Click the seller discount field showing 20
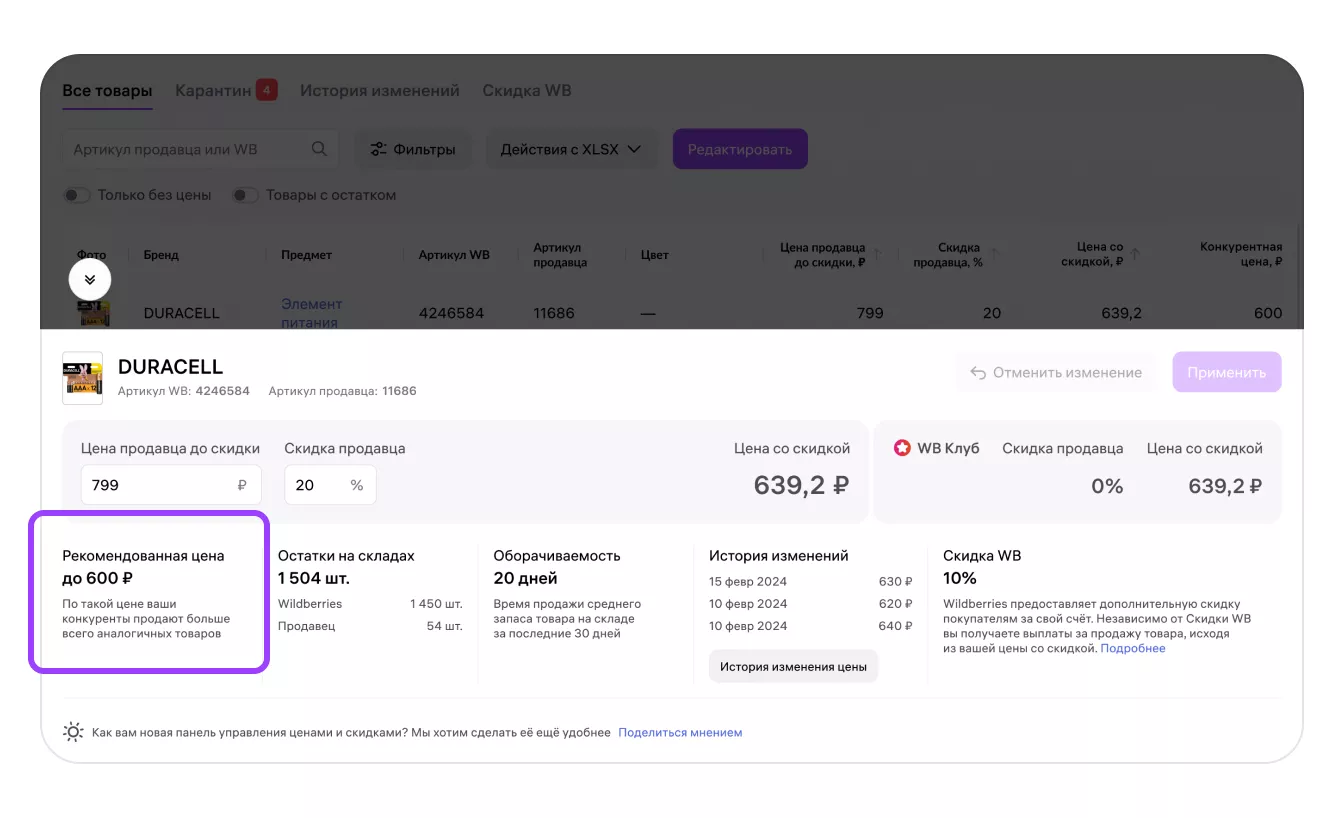The image size is (1344, 818). (x=330, y=485)
